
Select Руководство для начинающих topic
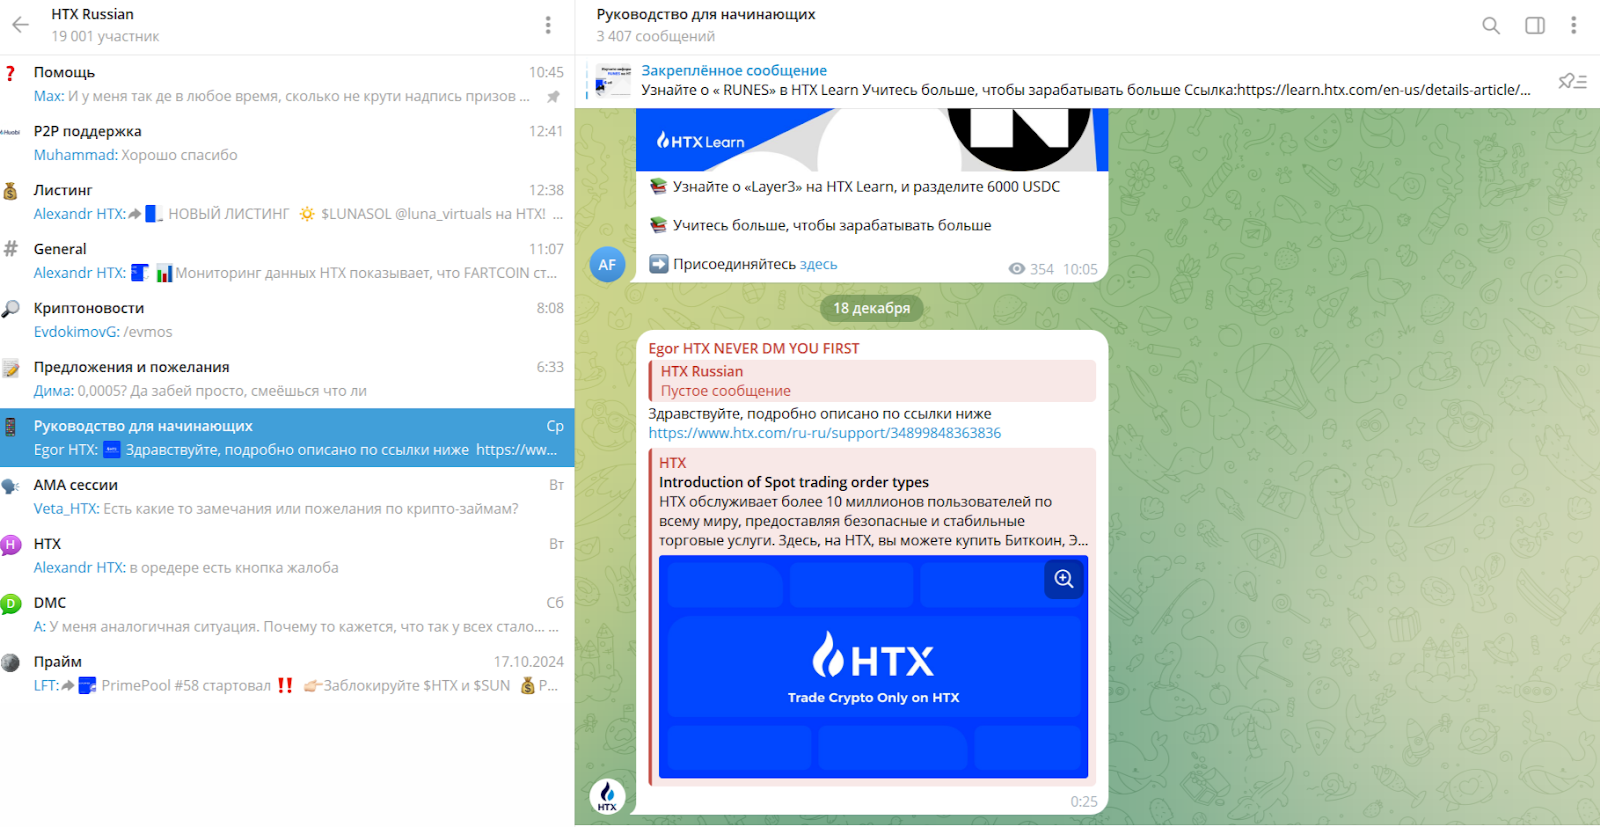click(x=287, y=437)
